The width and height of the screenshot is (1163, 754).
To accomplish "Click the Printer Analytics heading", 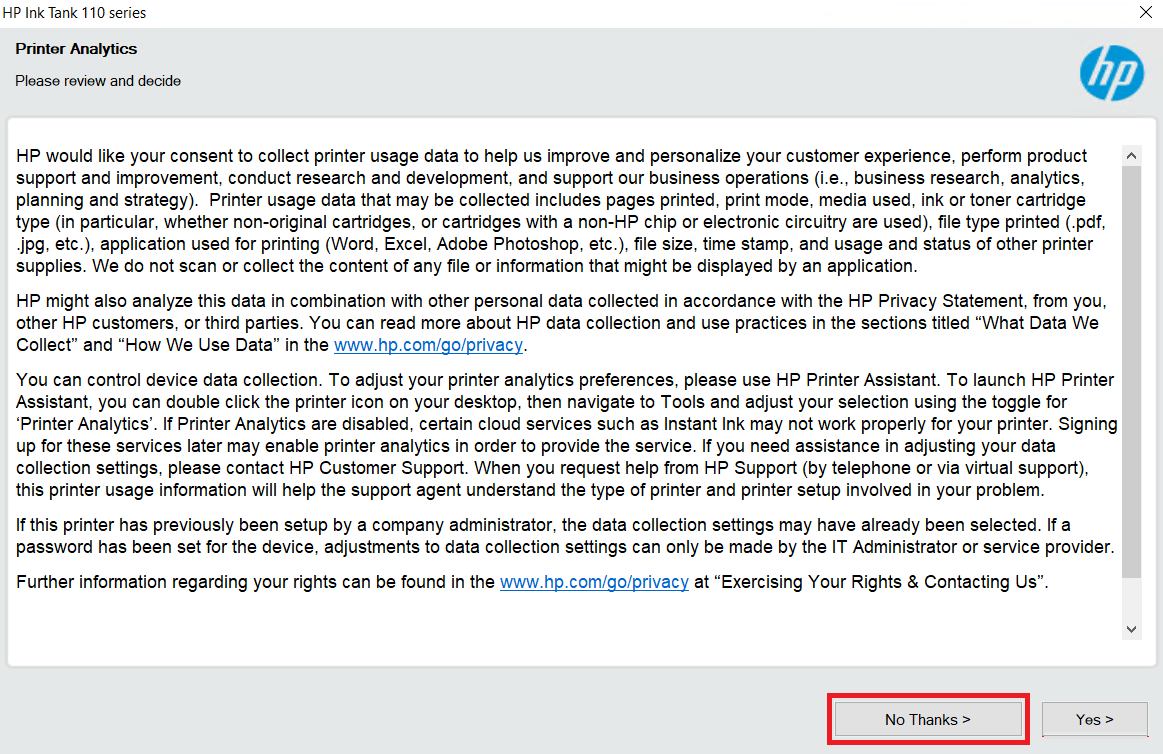I will click(x=76, y=49).
